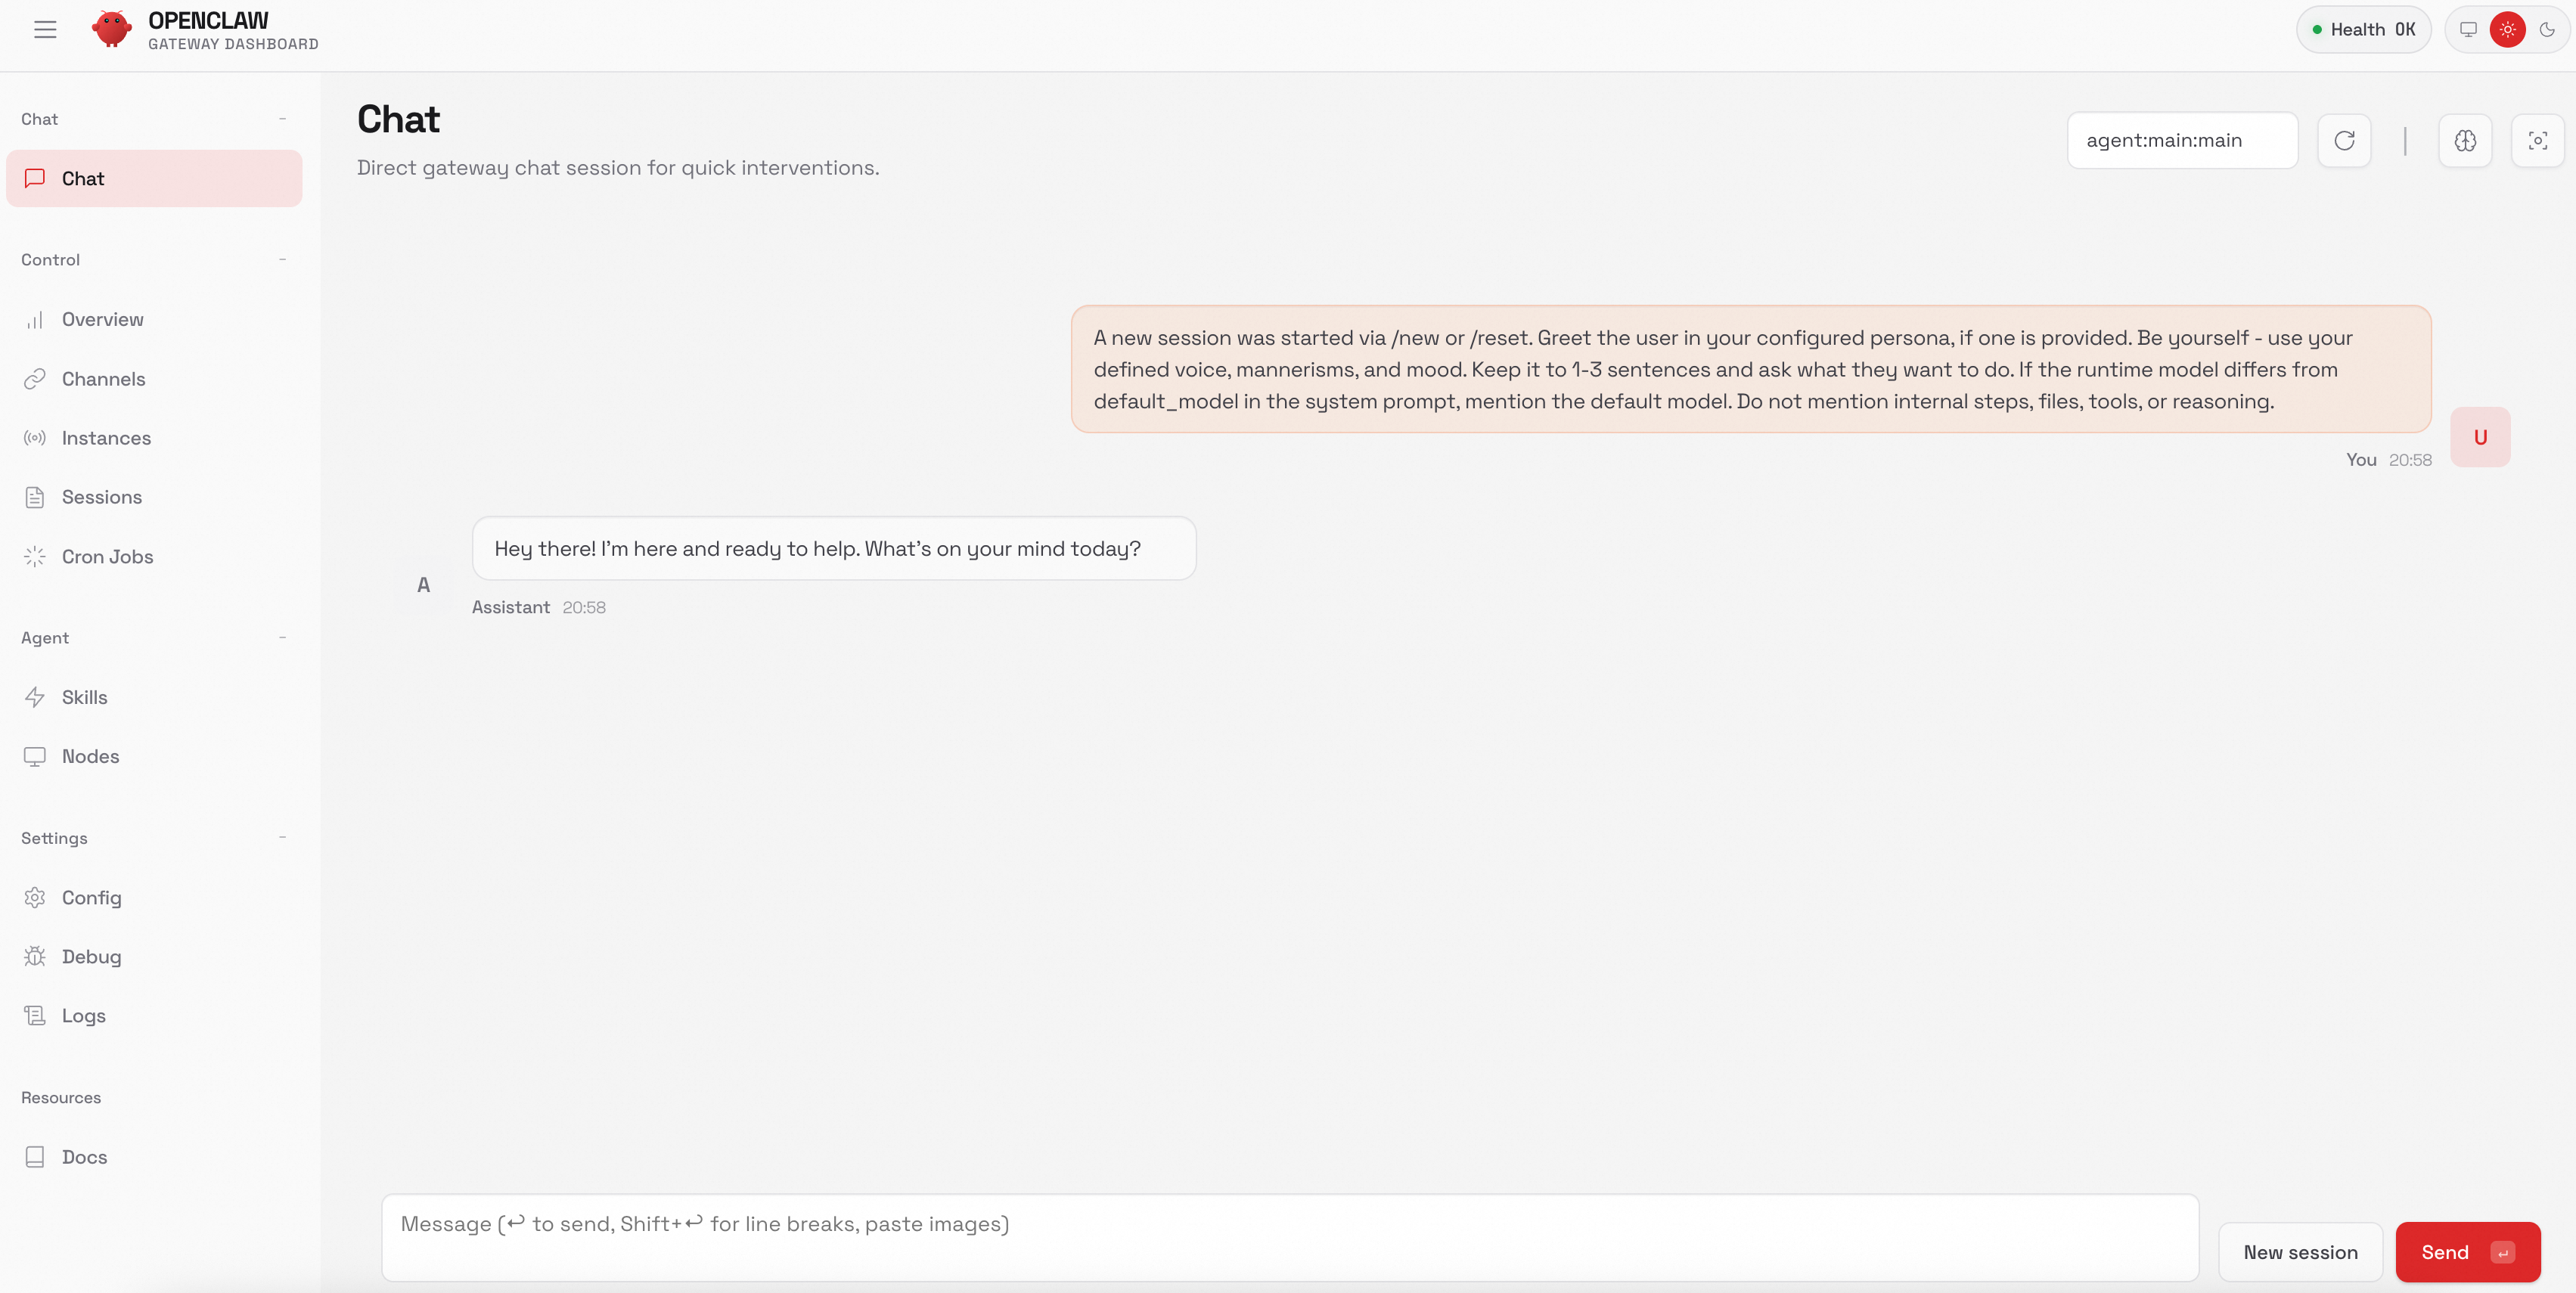Switch to system theme monitor toggle

tap(2468, 29)
